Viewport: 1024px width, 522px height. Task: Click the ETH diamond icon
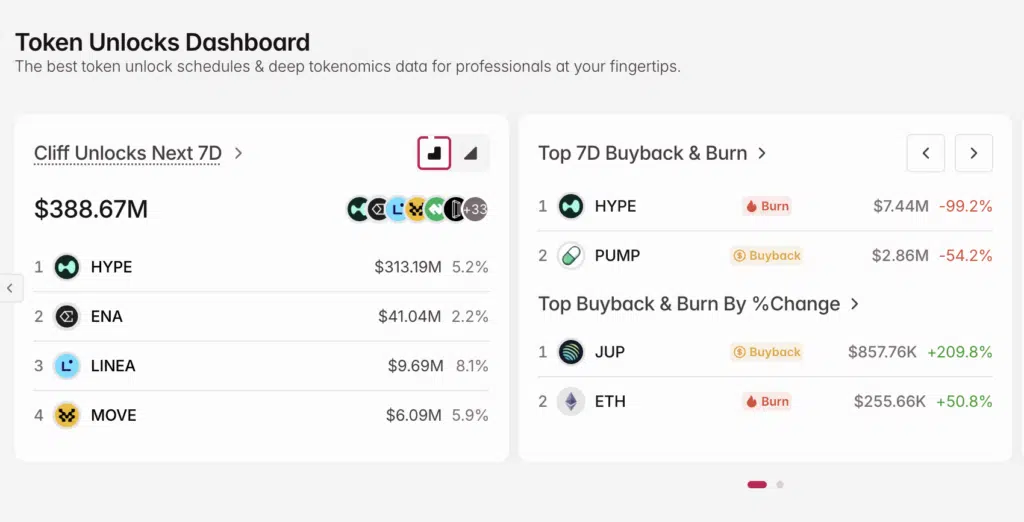point(571,401)
